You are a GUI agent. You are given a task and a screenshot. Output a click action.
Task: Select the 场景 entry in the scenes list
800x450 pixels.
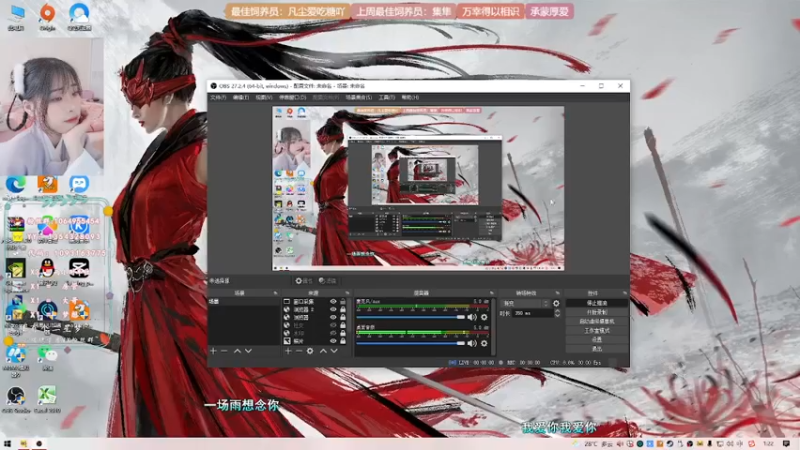243,302
